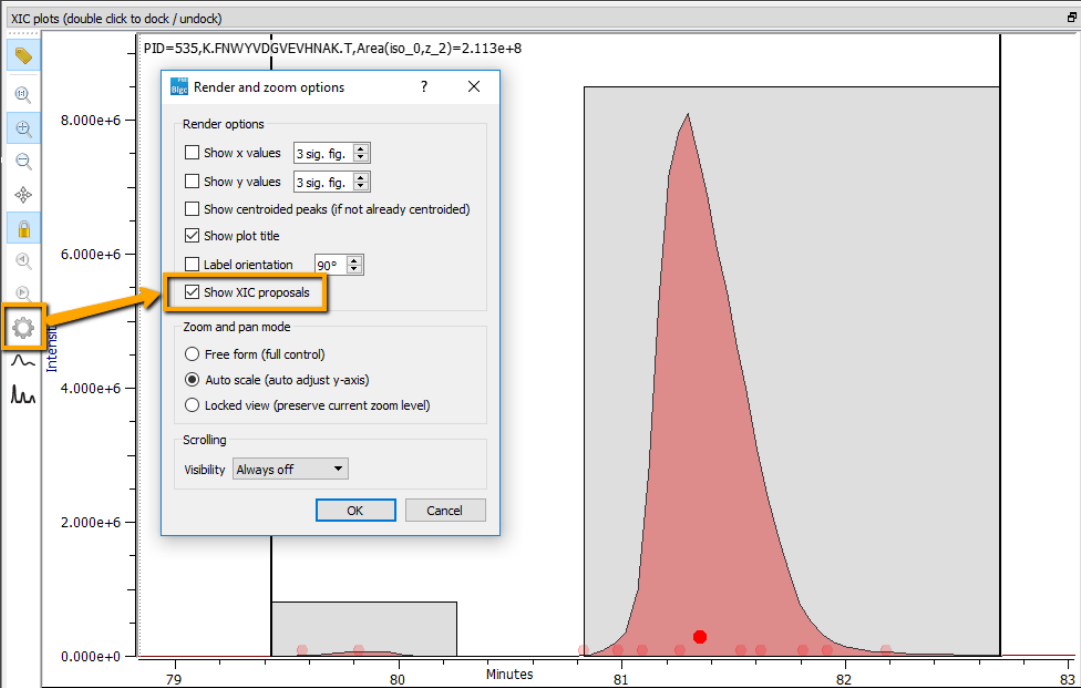Click the previous zoom magnifier icon
Viewport: 1081px width, 688px height.
point(23,261)
